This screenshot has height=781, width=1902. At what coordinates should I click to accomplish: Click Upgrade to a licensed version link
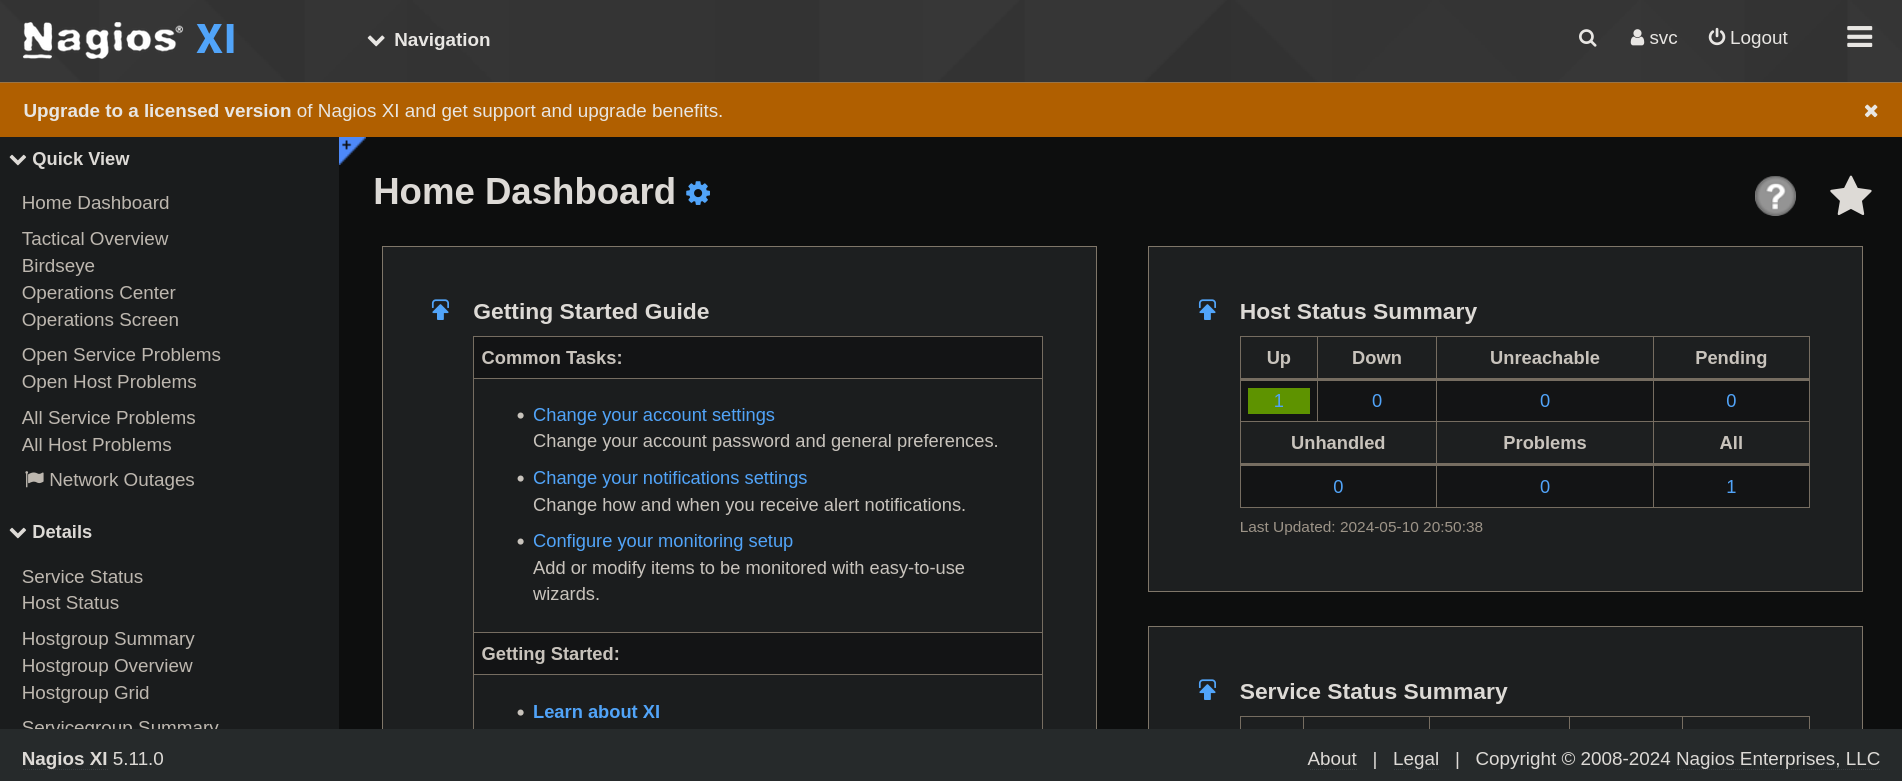click(x=157, y=111)
